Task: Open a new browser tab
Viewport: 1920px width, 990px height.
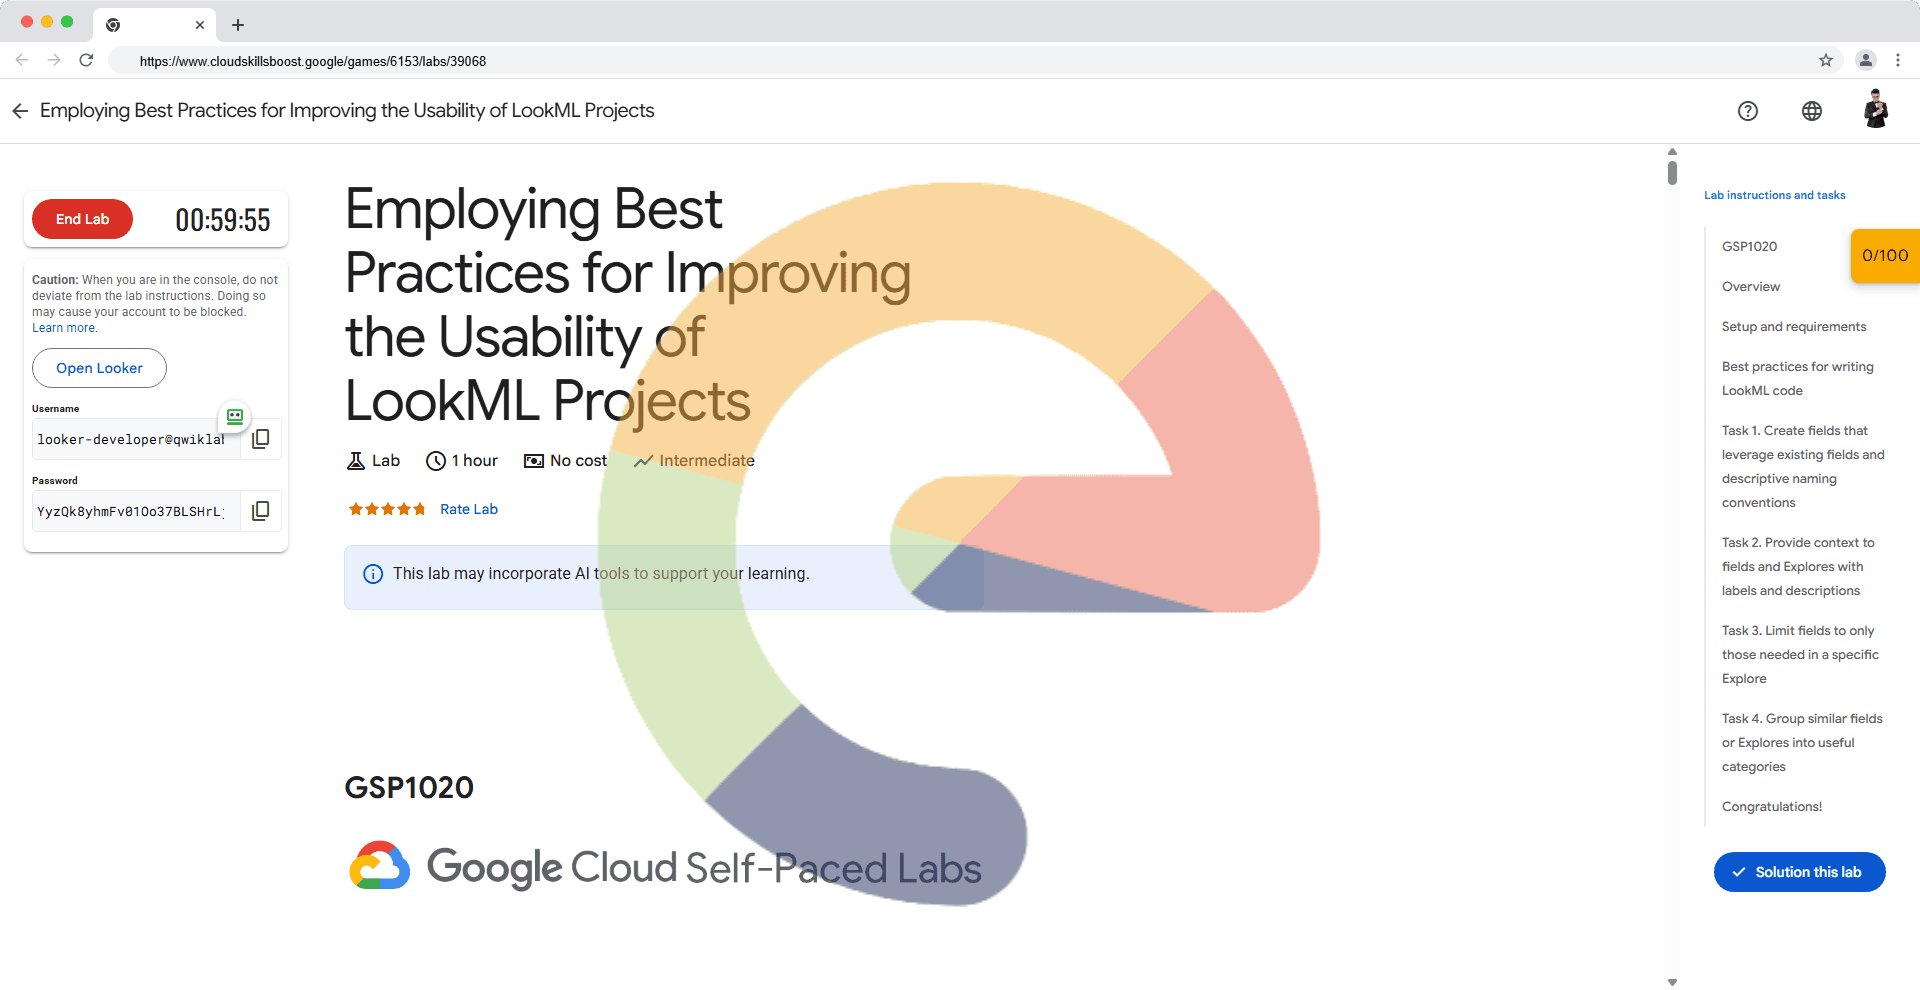Action: (238, 25)
